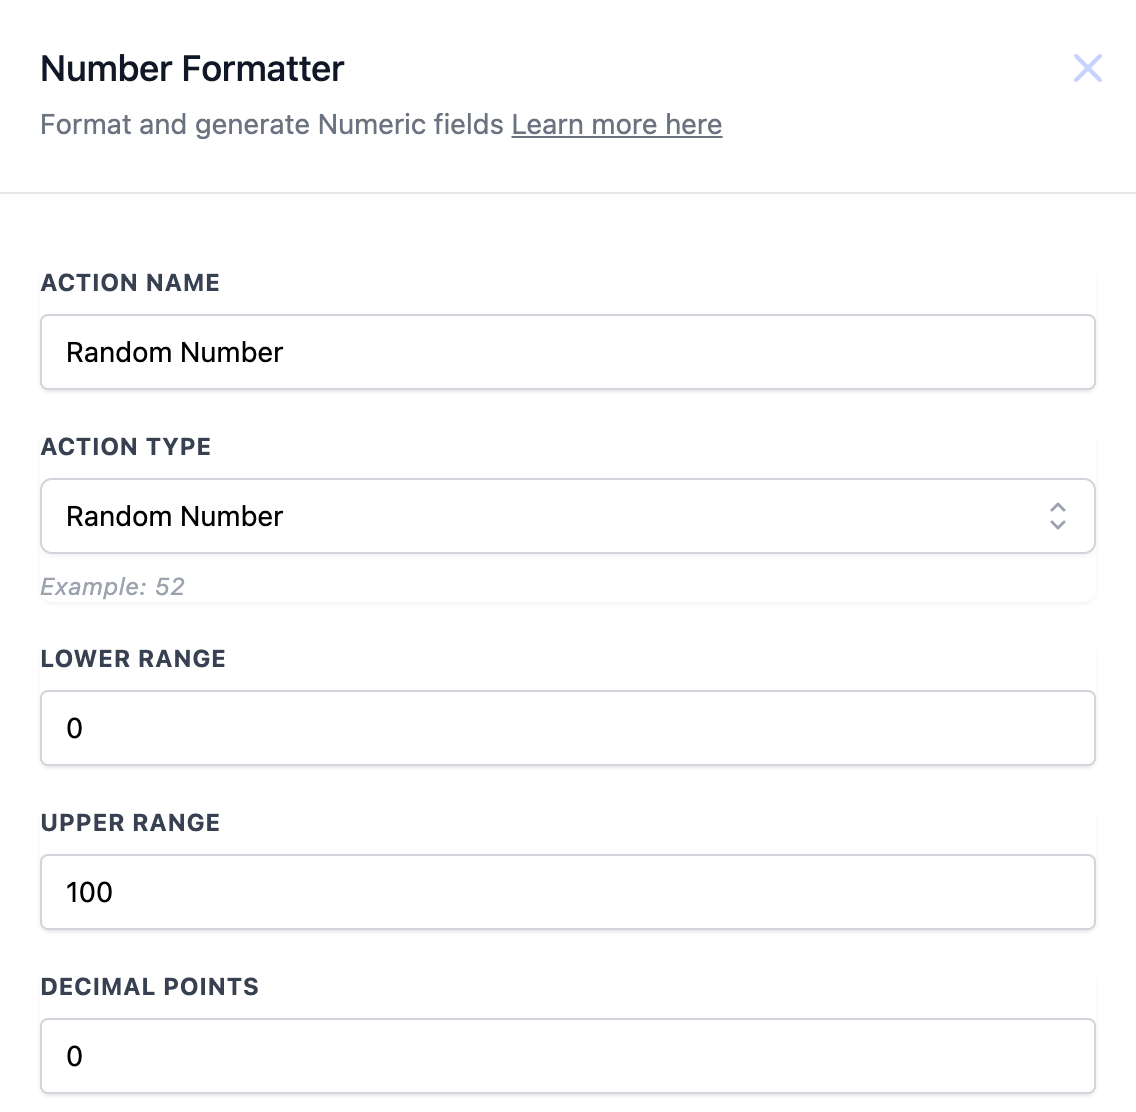Open the Action Type dropdown
Image resolution: width=1136 pixels, height=1112 pixels.
(567, 516)
